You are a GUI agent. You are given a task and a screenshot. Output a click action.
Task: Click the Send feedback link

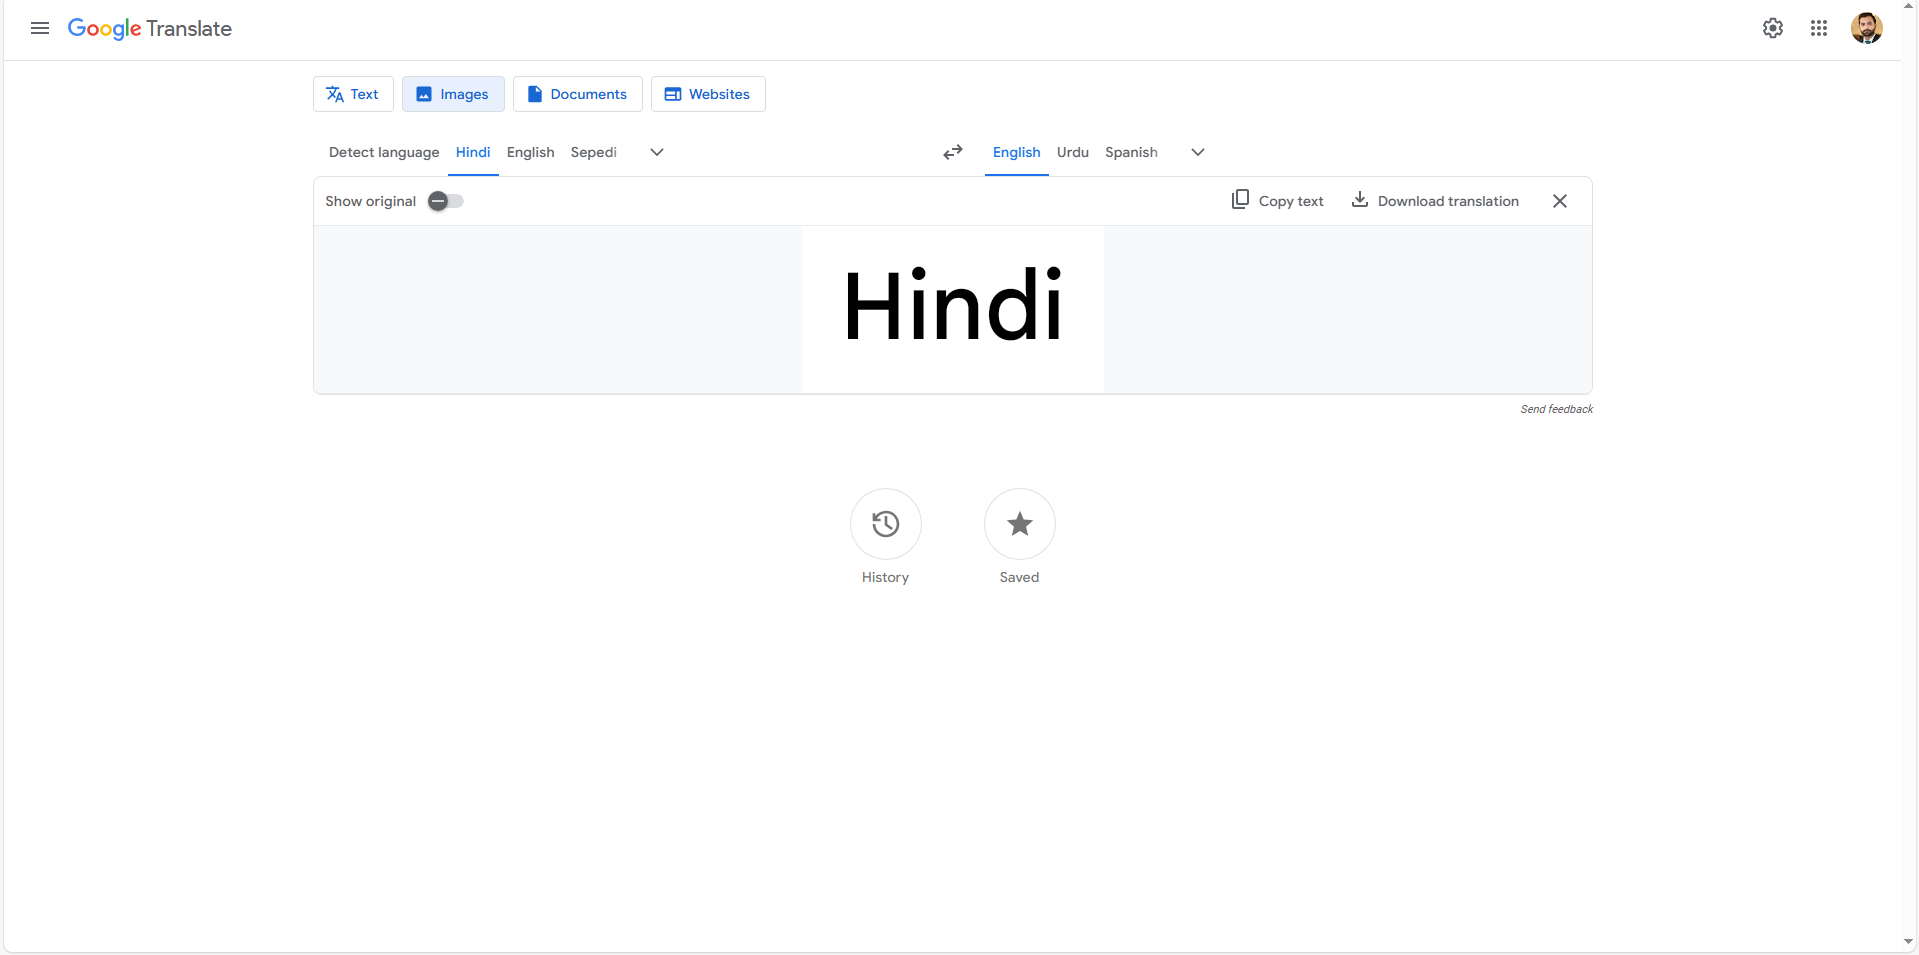point(1556,408)
